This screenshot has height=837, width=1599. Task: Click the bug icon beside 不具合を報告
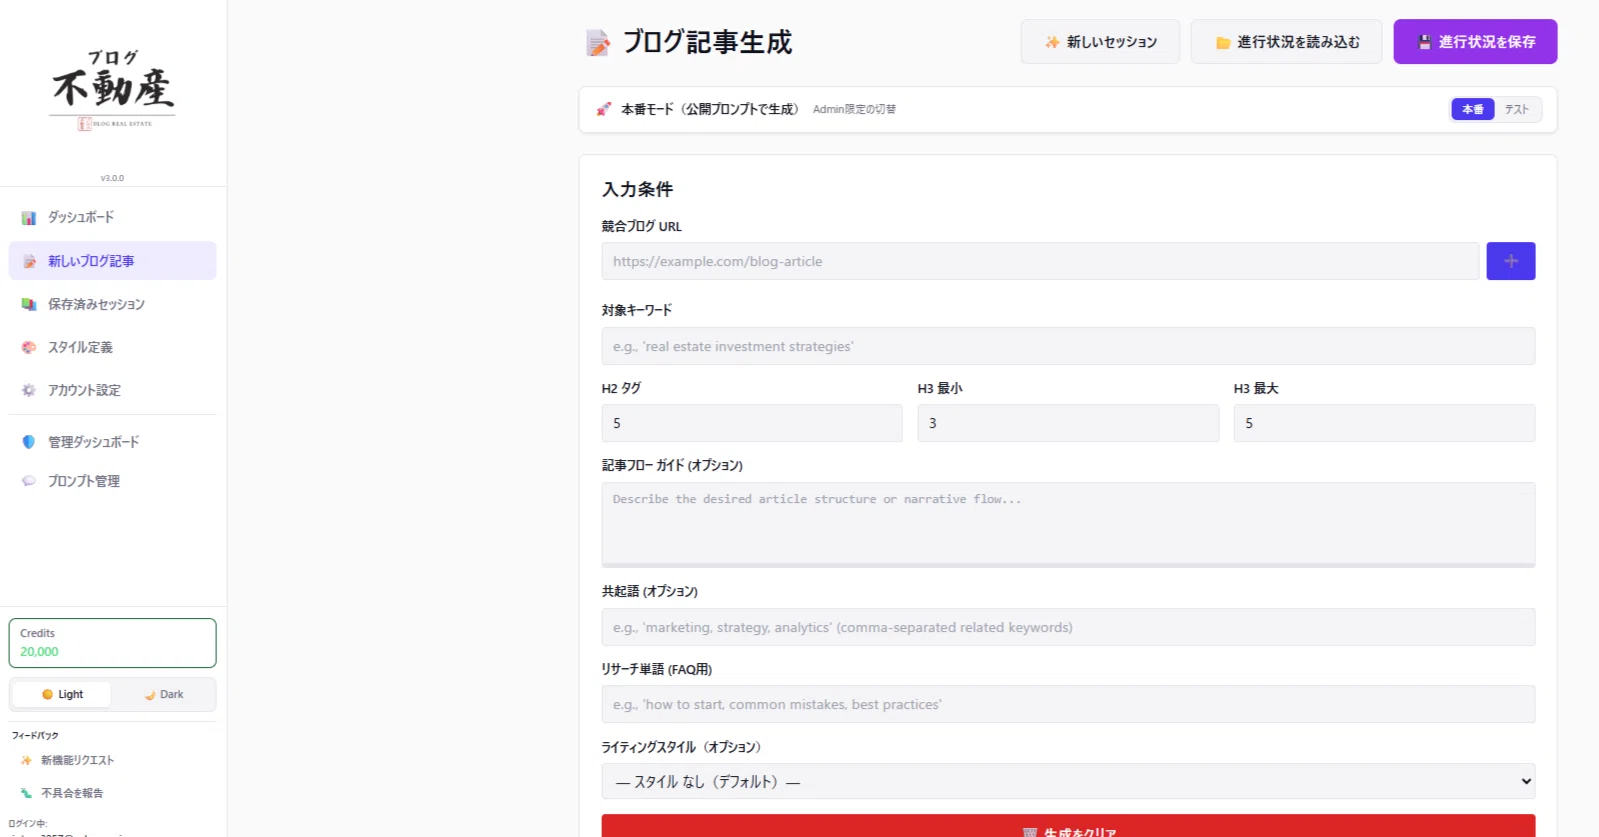[26, 793]
